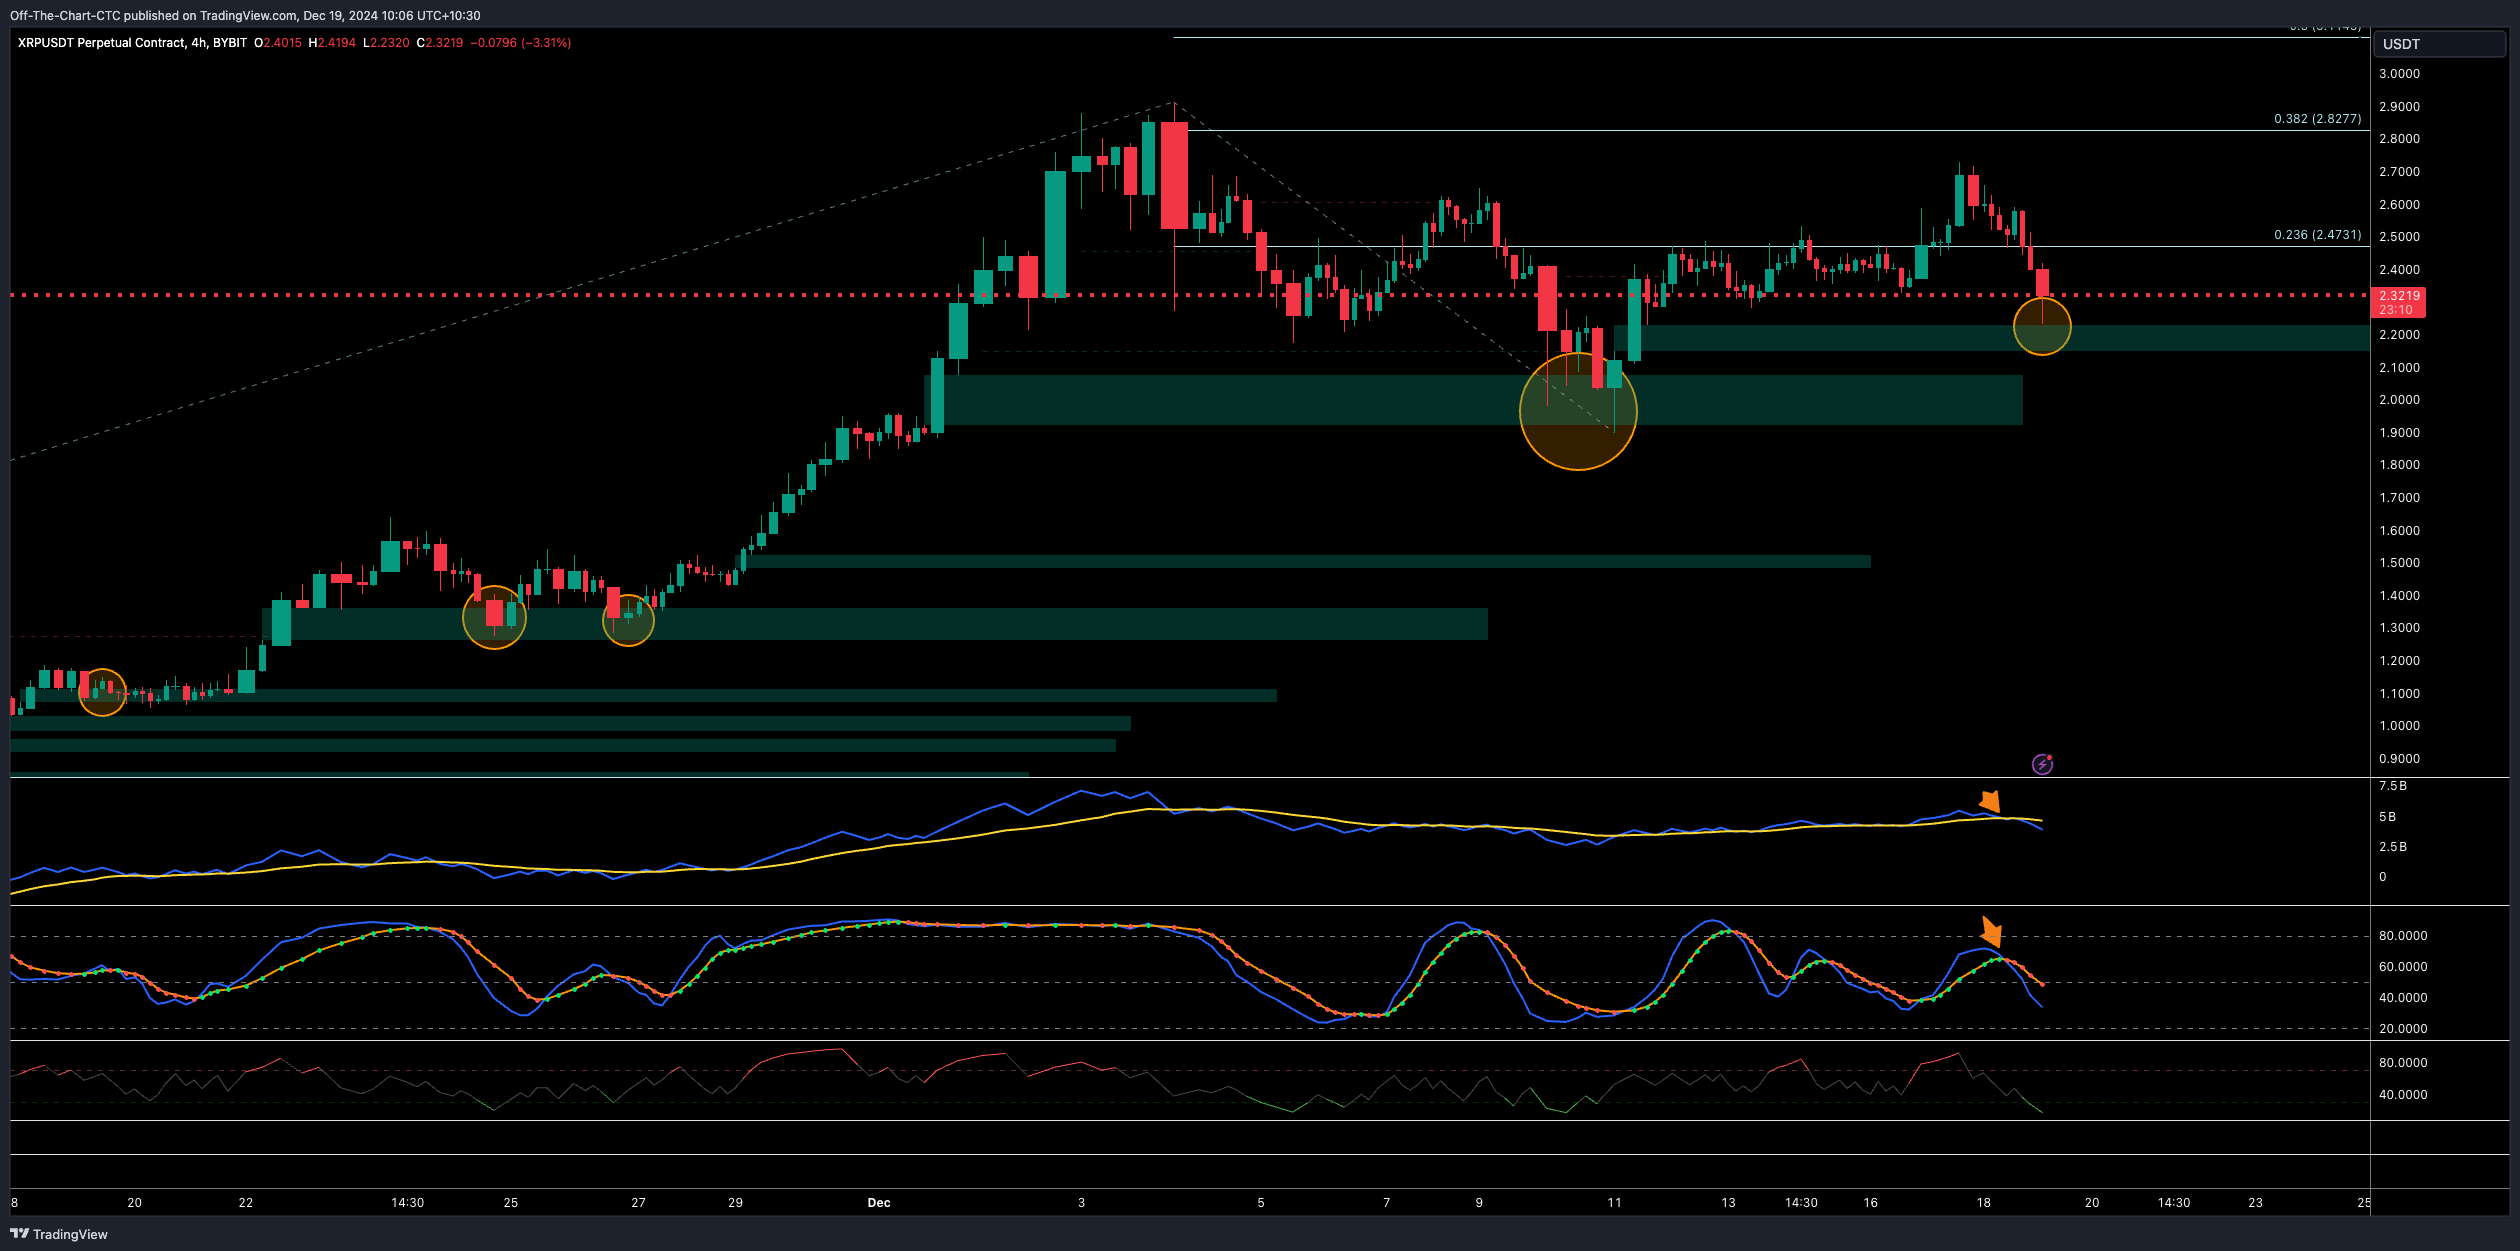Click the 0.236 (2.4731) Fibonacci label

click(x=2317, y=234)
